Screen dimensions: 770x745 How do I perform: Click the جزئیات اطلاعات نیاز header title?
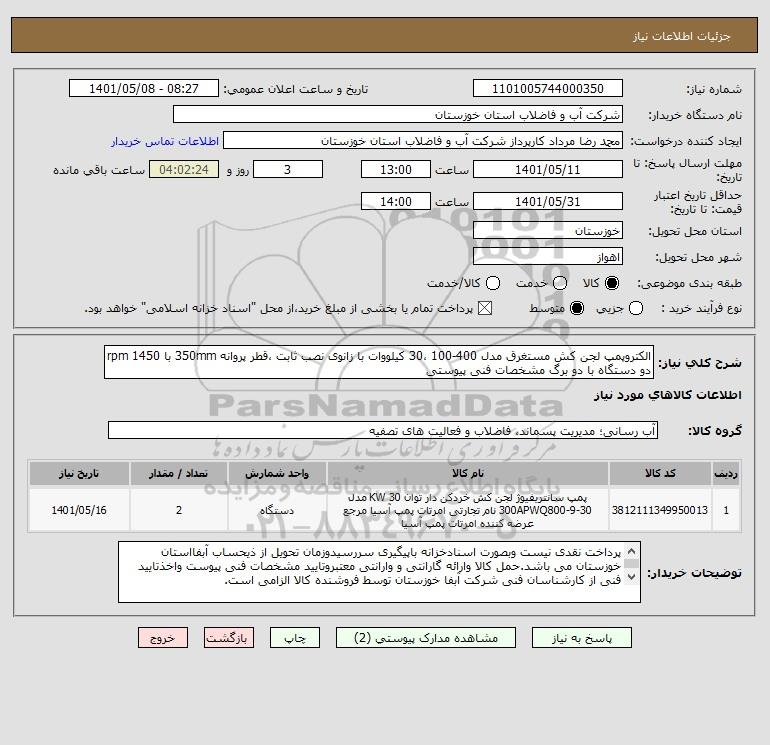point(682,36)
